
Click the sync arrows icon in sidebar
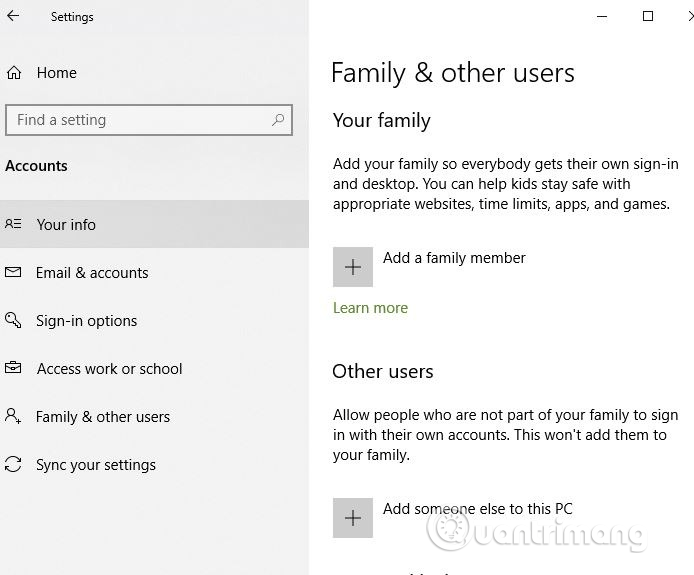[13, 465]
